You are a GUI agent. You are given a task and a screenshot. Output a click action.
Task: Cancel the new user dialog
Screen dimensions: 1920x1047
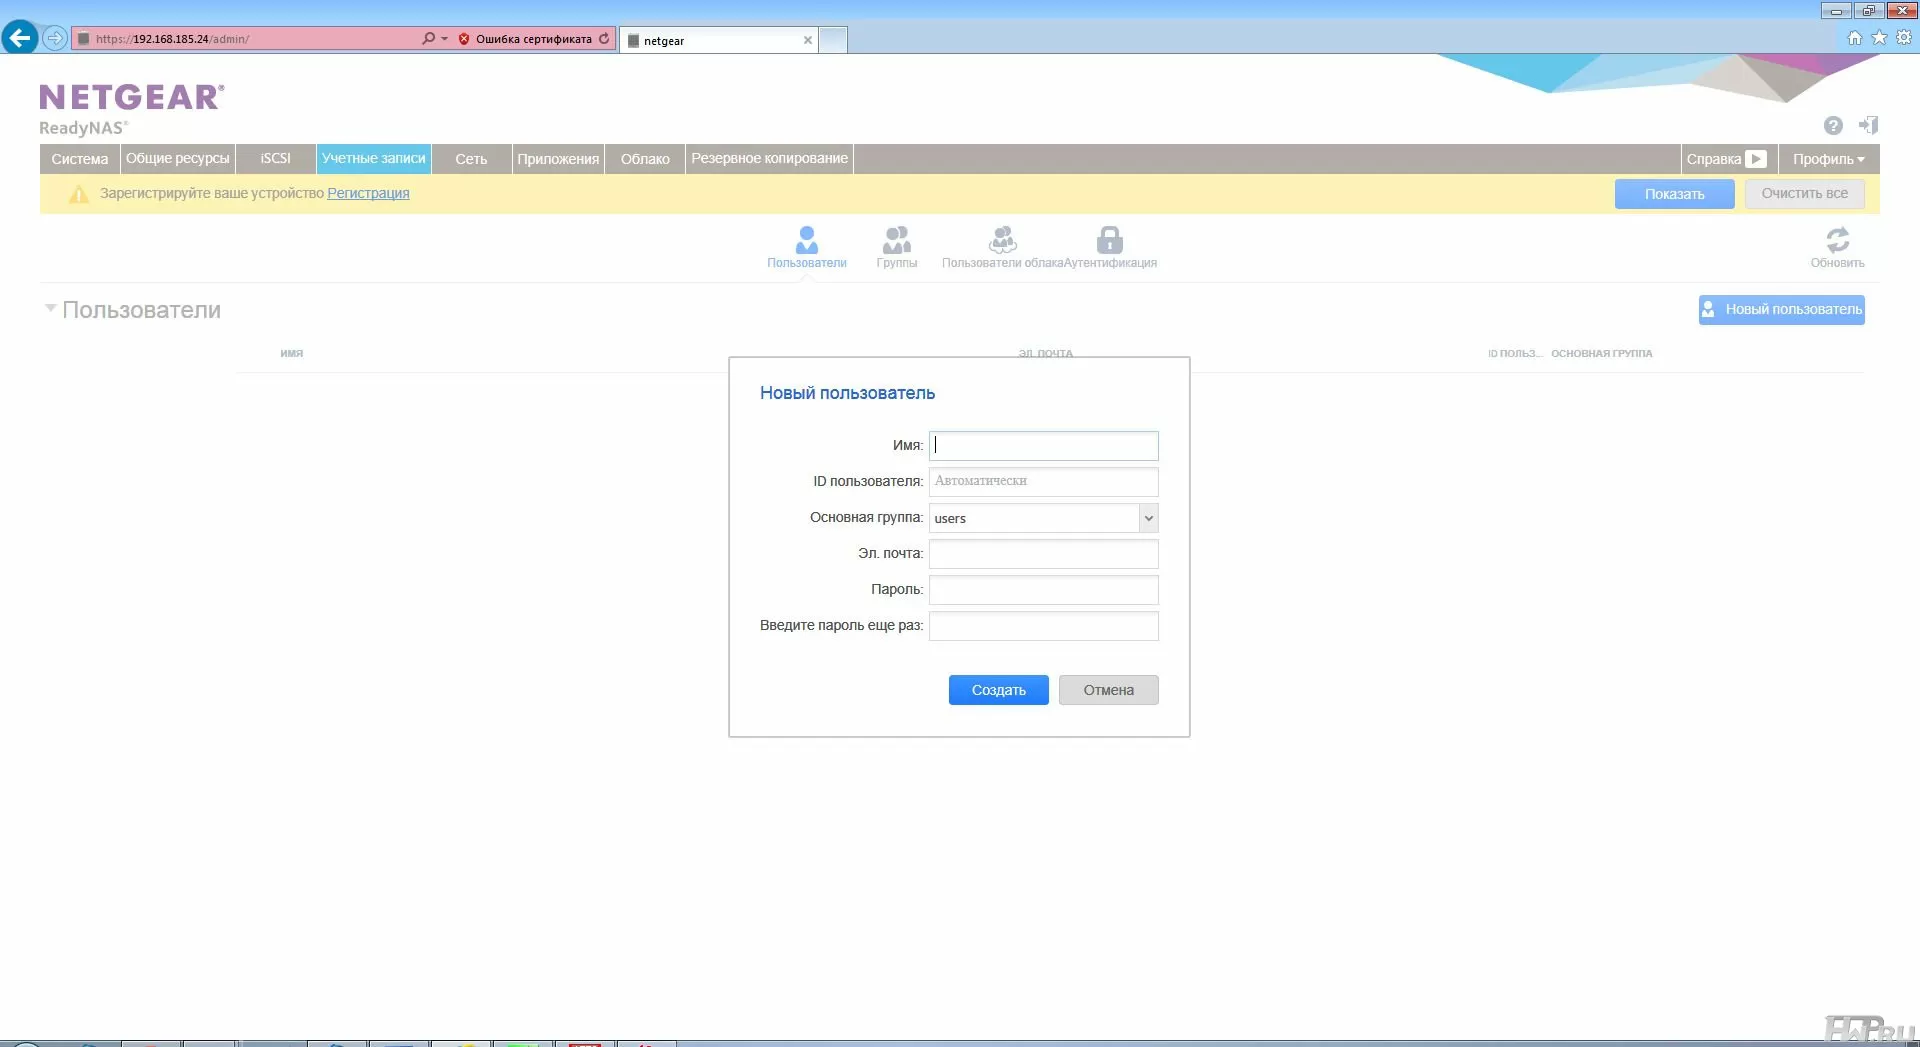click(x=1108, y=690)
